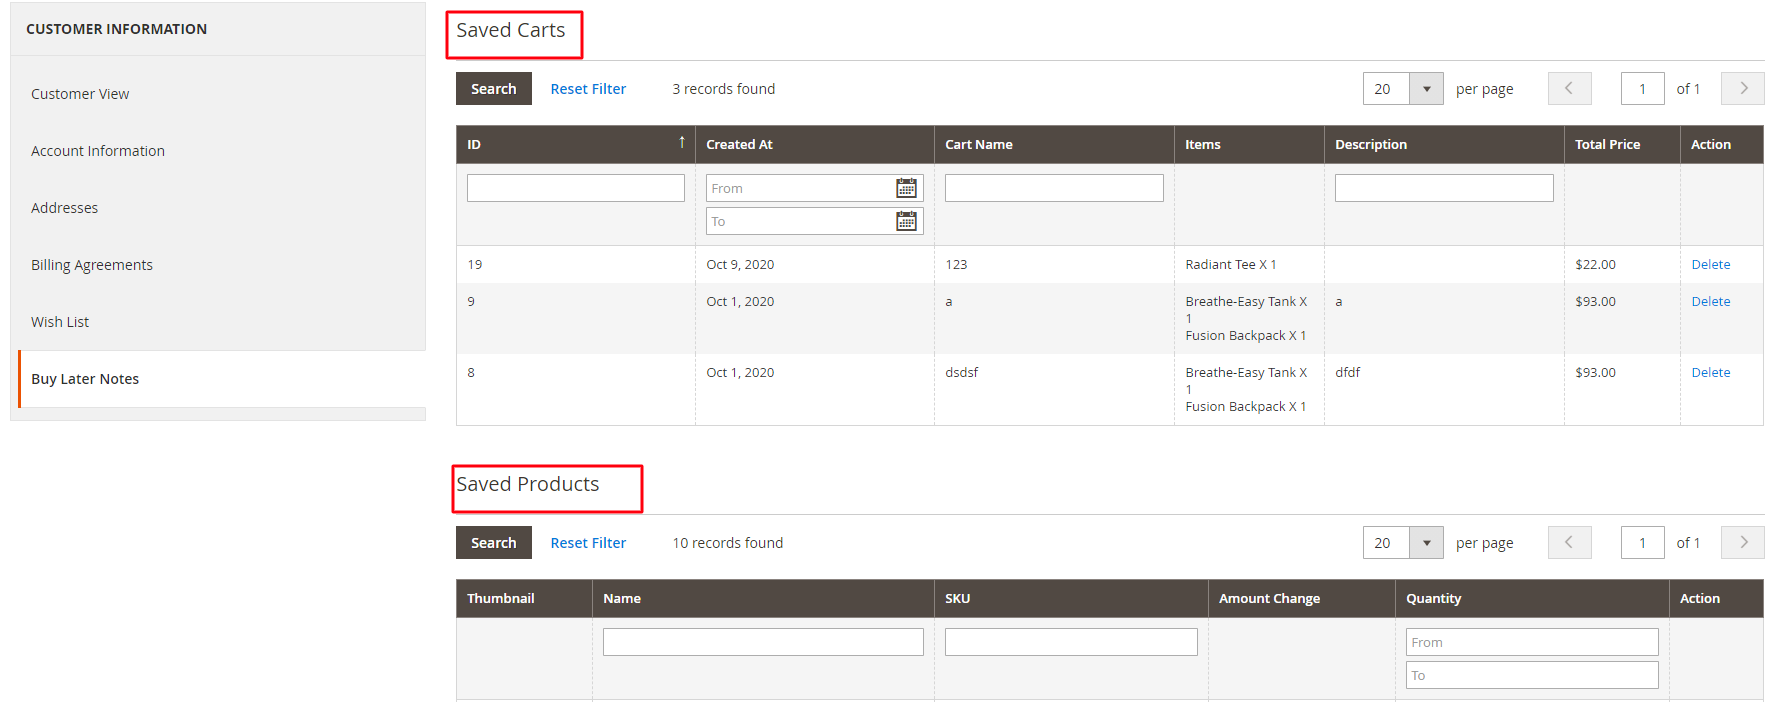Switch to Account Information tab
The height and width of the screenshot is (702, 1772).
coord(98,151)
